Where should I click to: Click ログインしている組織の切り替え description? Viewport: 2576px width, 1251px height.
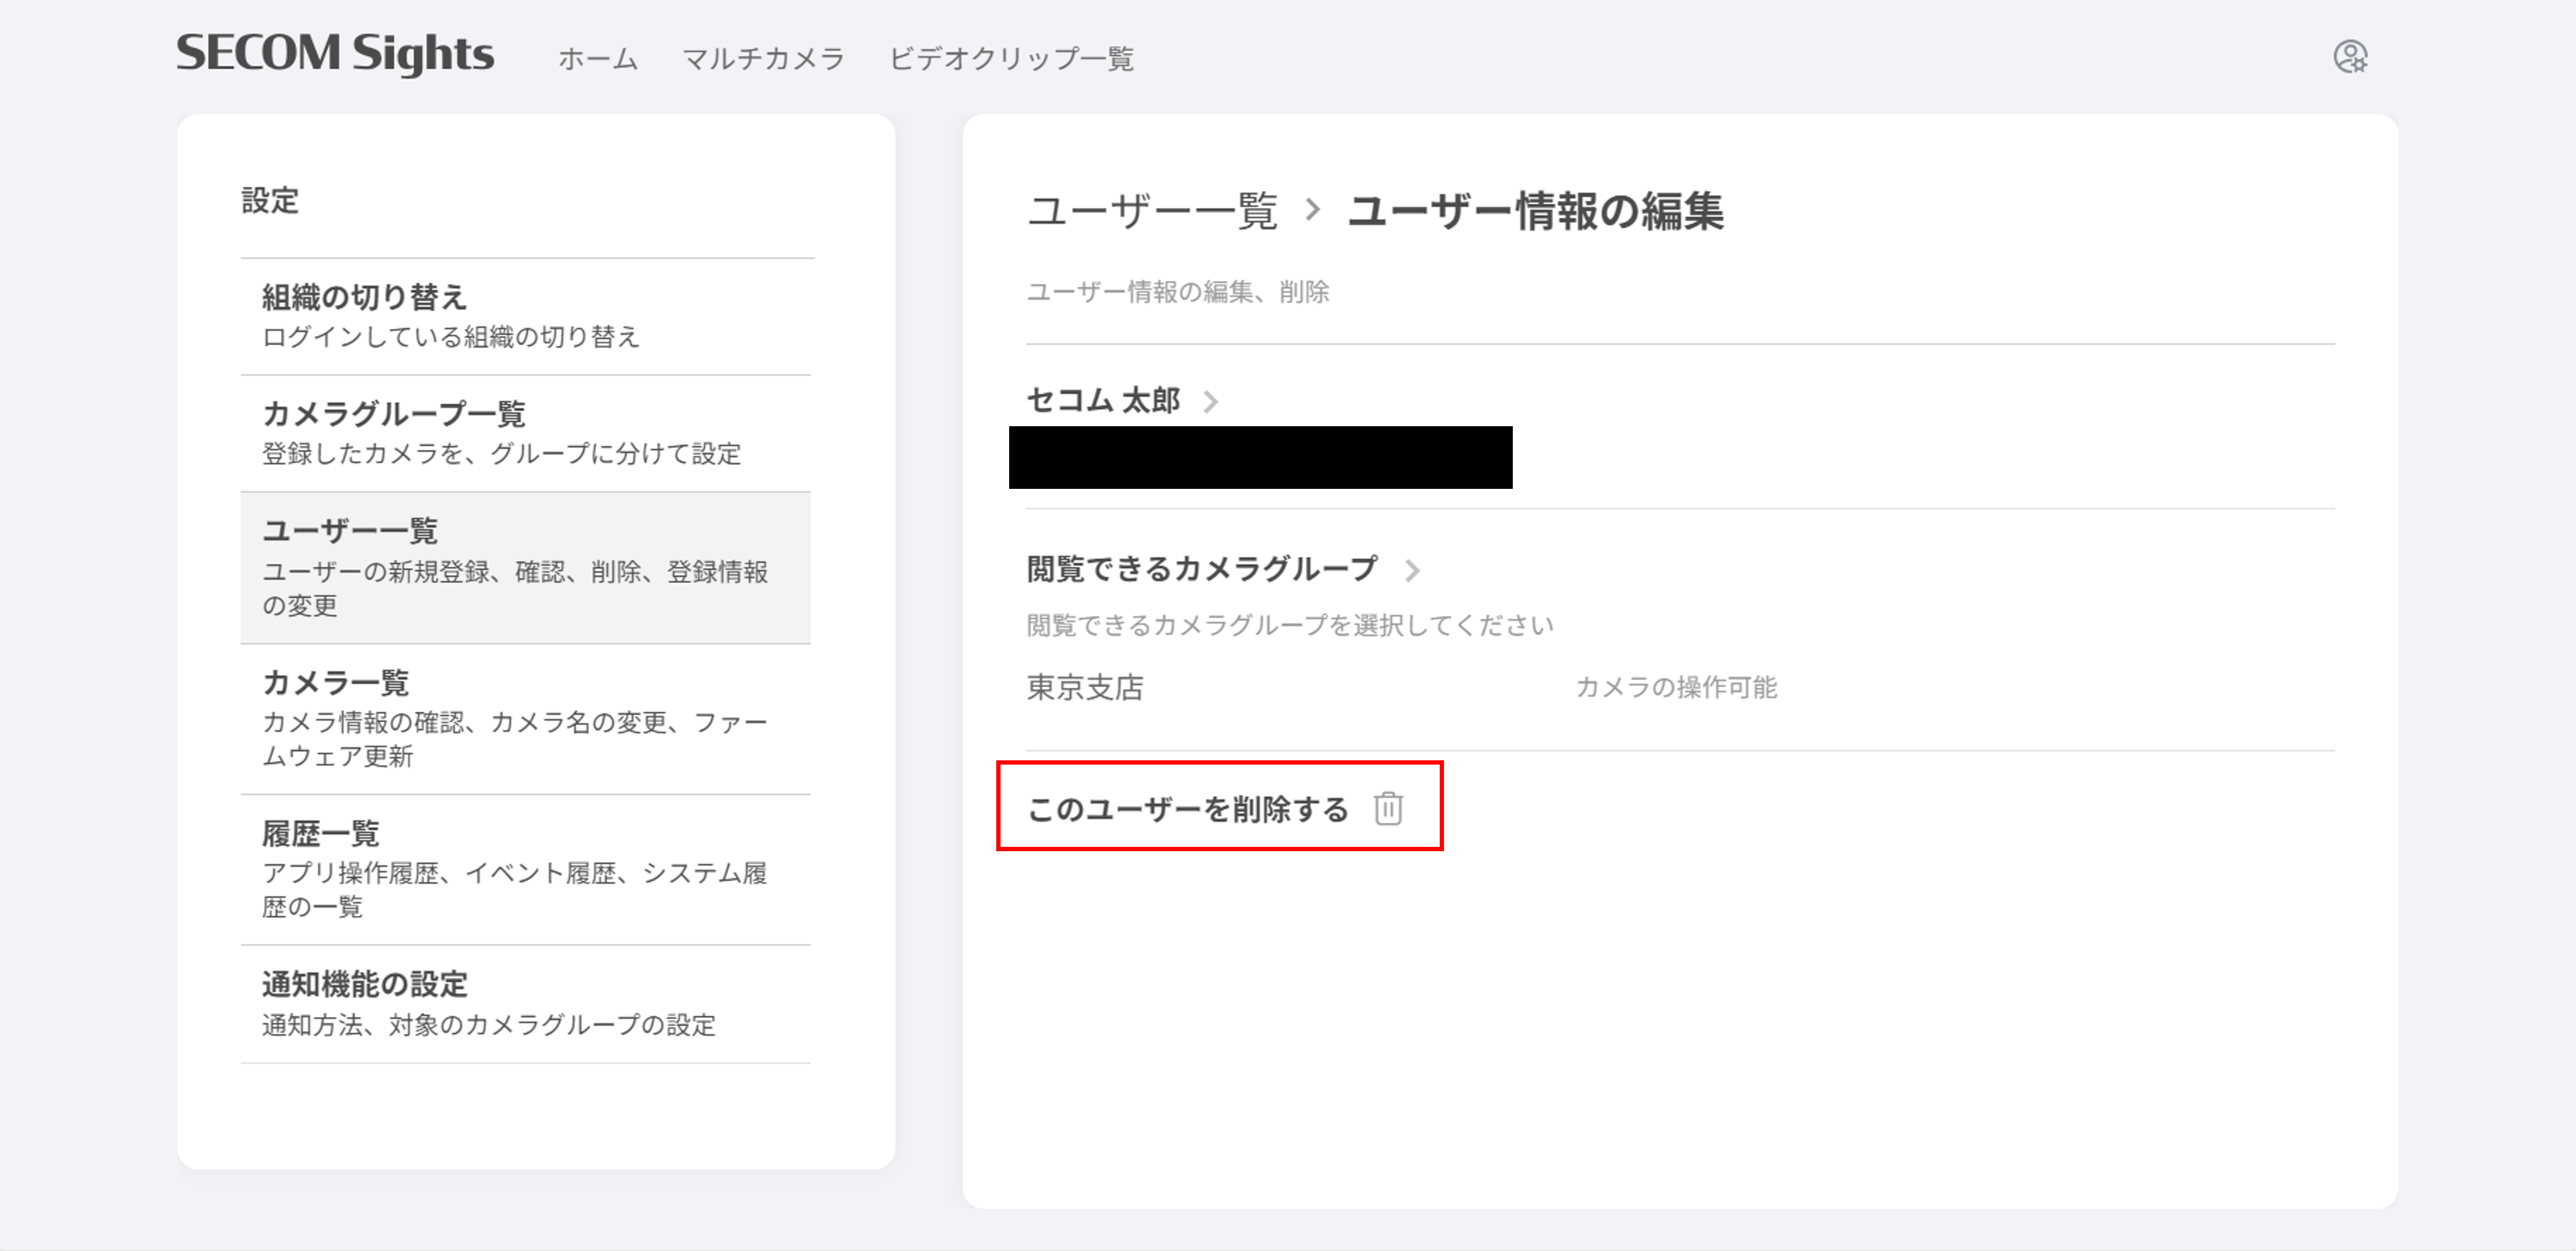click(x=451, y=338)
